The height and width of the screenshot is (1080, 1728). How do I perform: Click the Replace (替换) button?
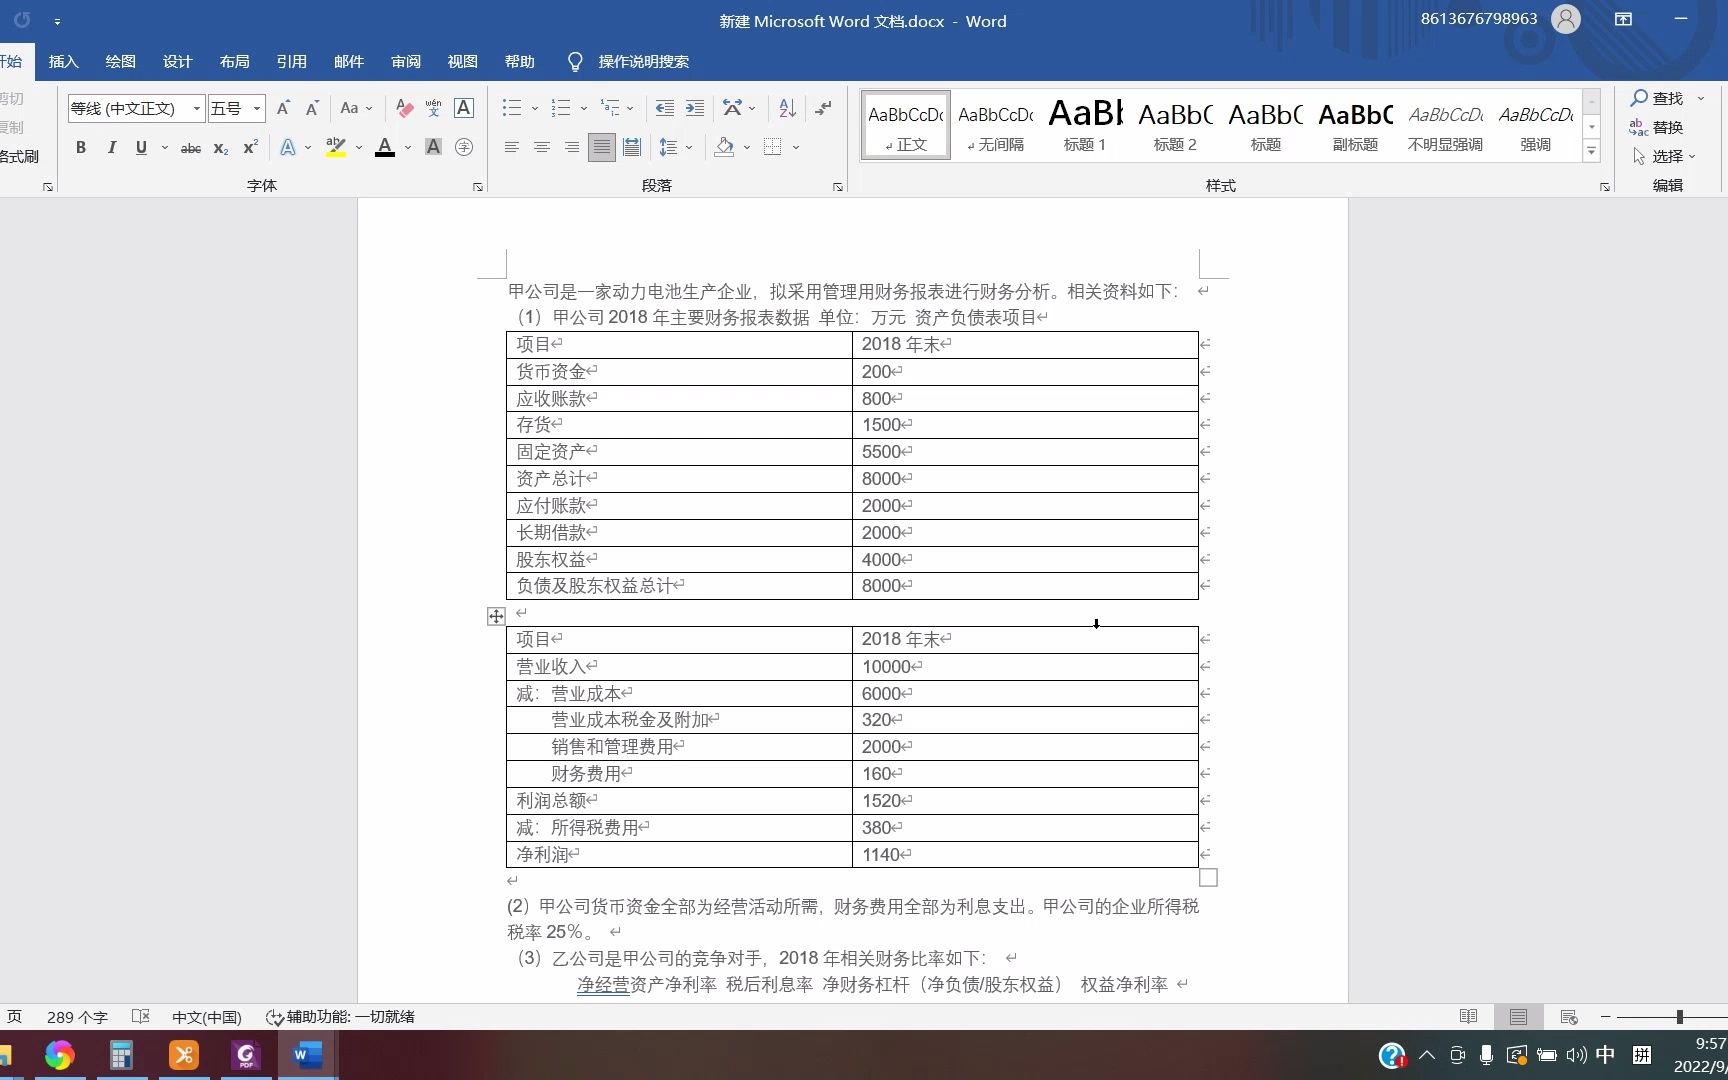coord(1657,127)
